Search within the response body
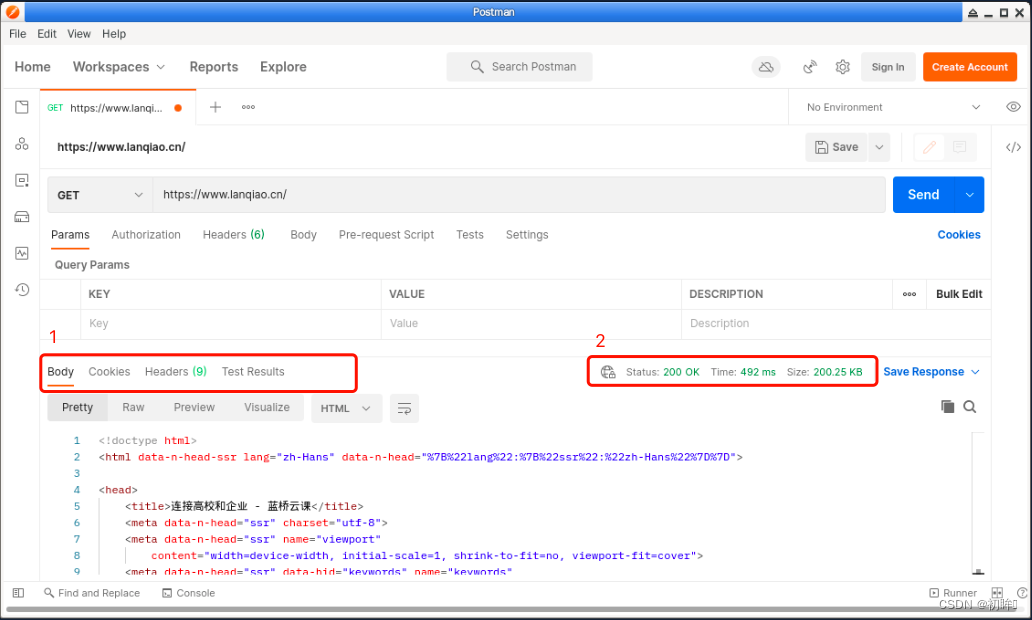1032x620 pixels. pos(969,407)
